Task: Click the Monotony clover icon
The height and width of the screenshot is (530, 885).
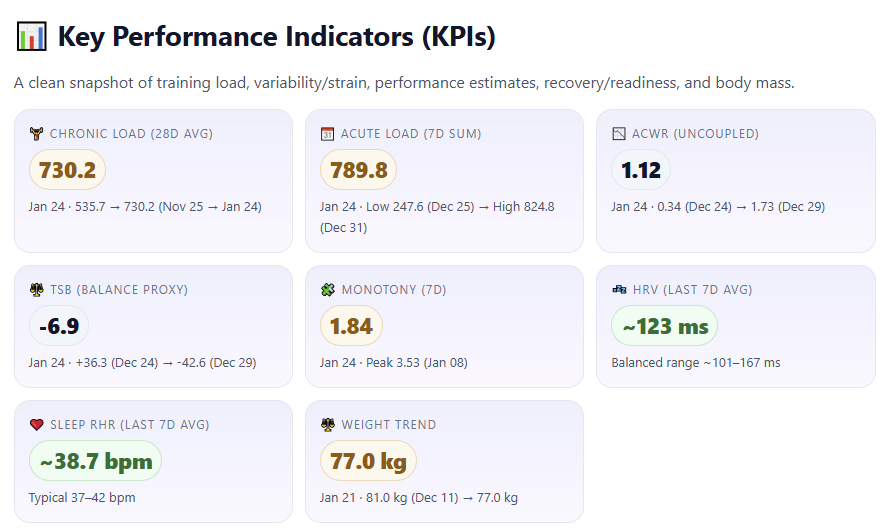Action: coord(327,290)
